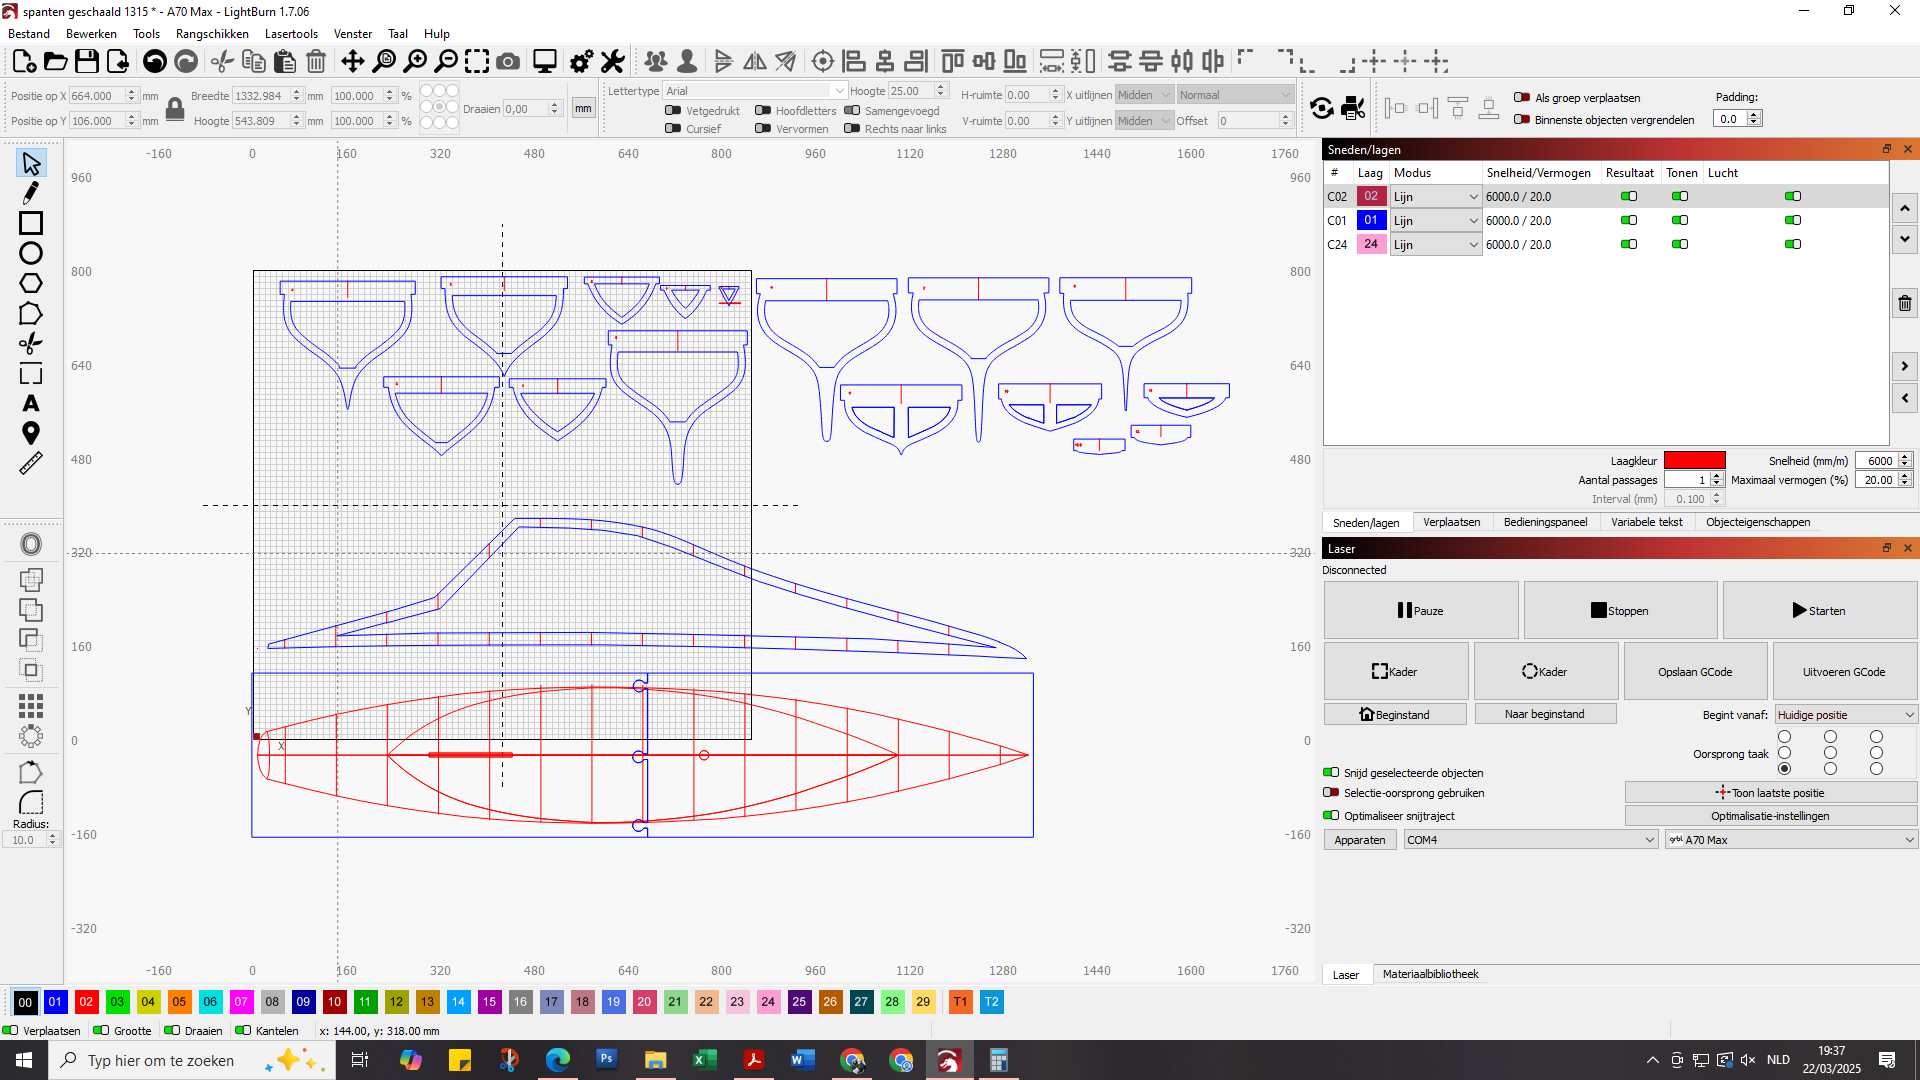
Task: Open Excel from the taskbar
Action: click(x=705, y=1060)
